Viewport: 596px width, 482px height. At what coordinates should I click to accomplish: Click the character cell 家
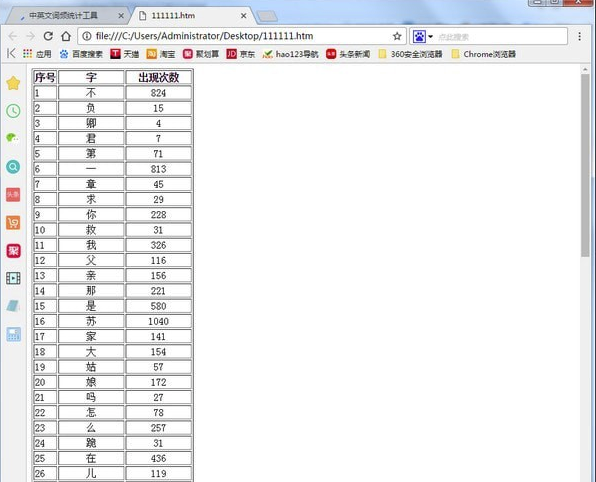click(91, 336)
